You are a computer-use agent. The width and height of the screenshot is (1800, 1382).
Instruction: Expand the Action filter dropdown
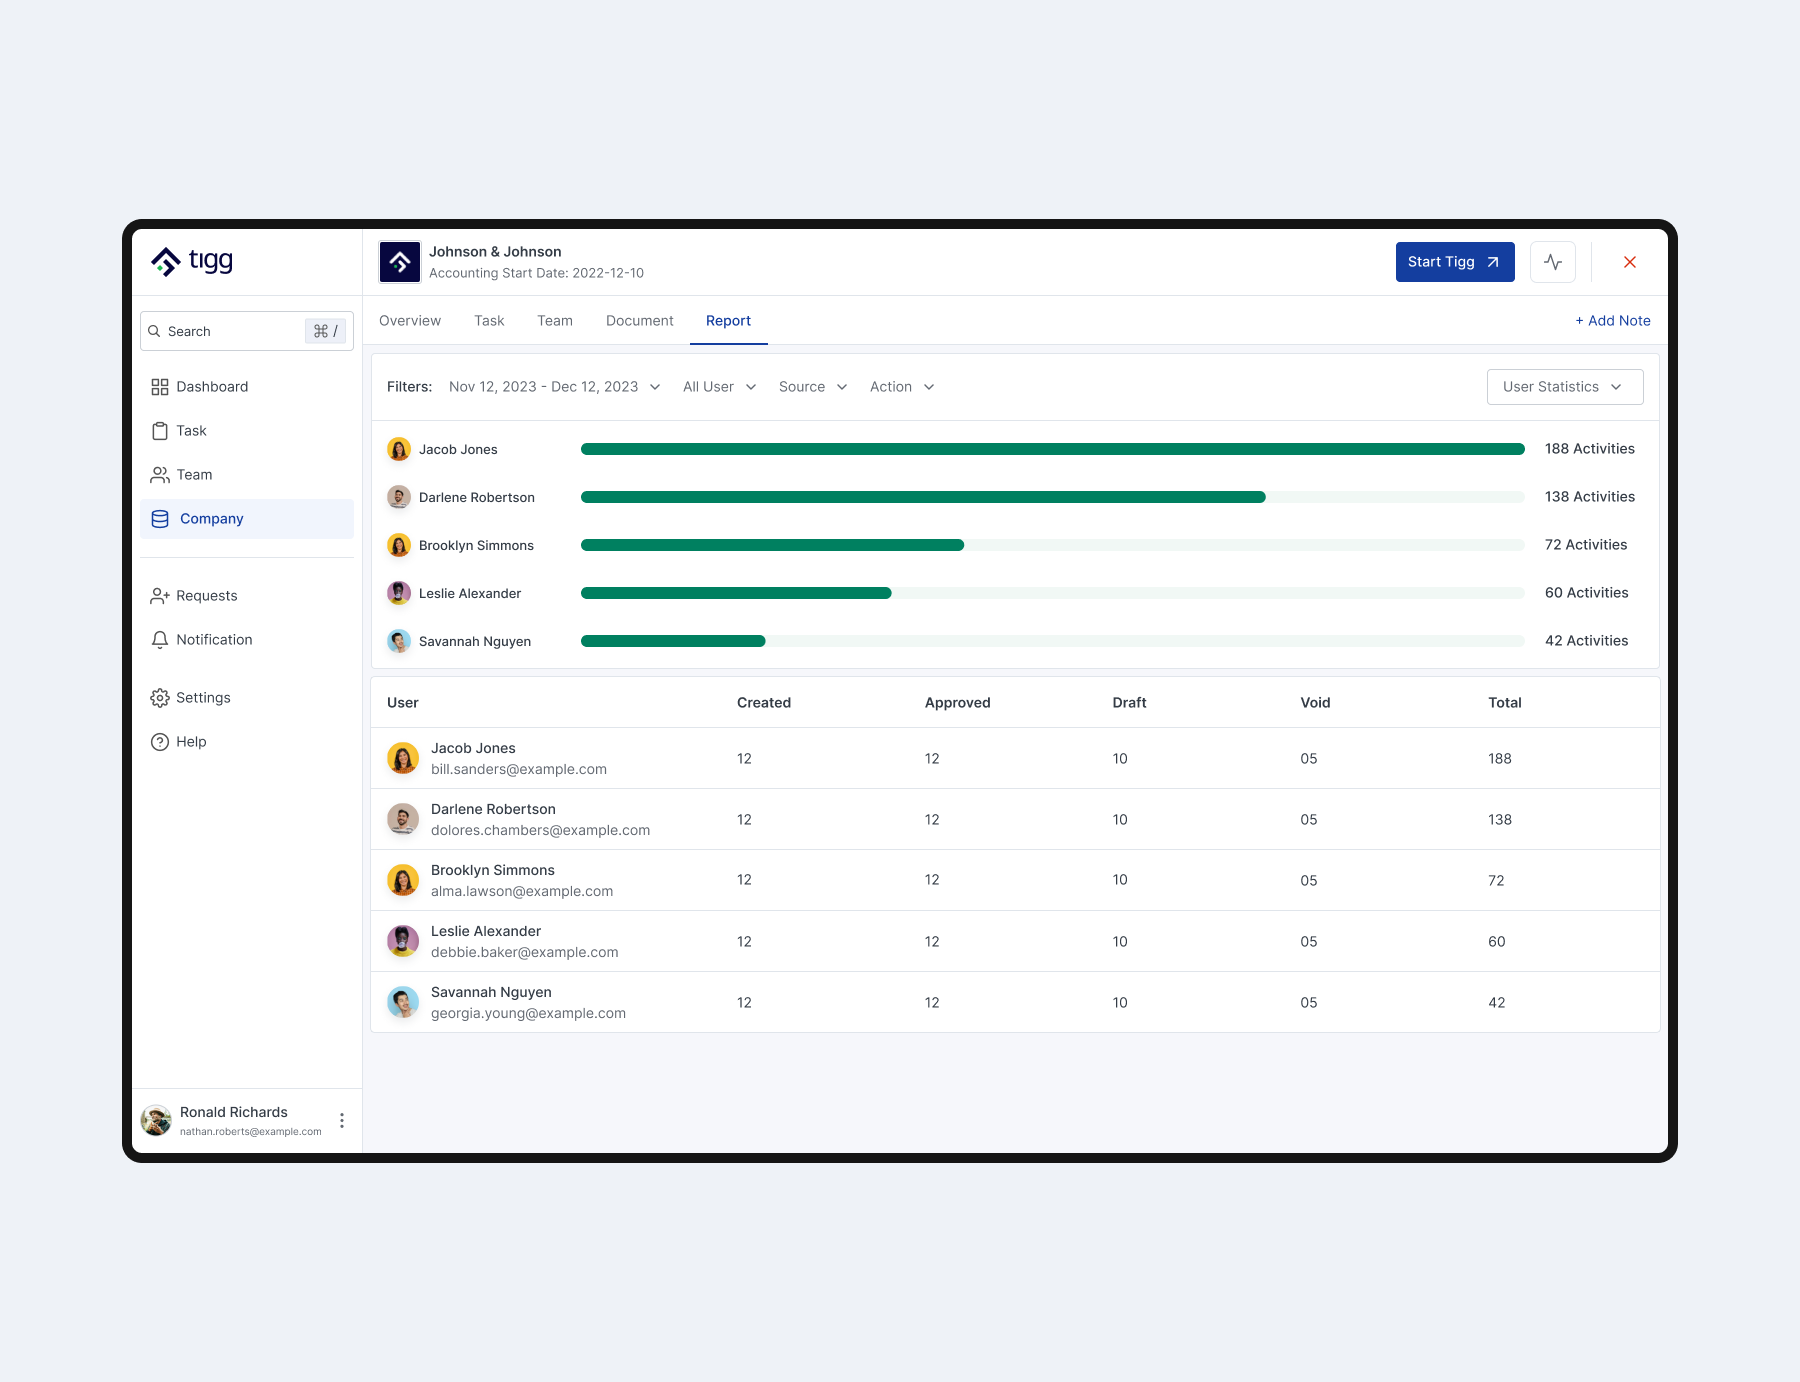point(902,387)
